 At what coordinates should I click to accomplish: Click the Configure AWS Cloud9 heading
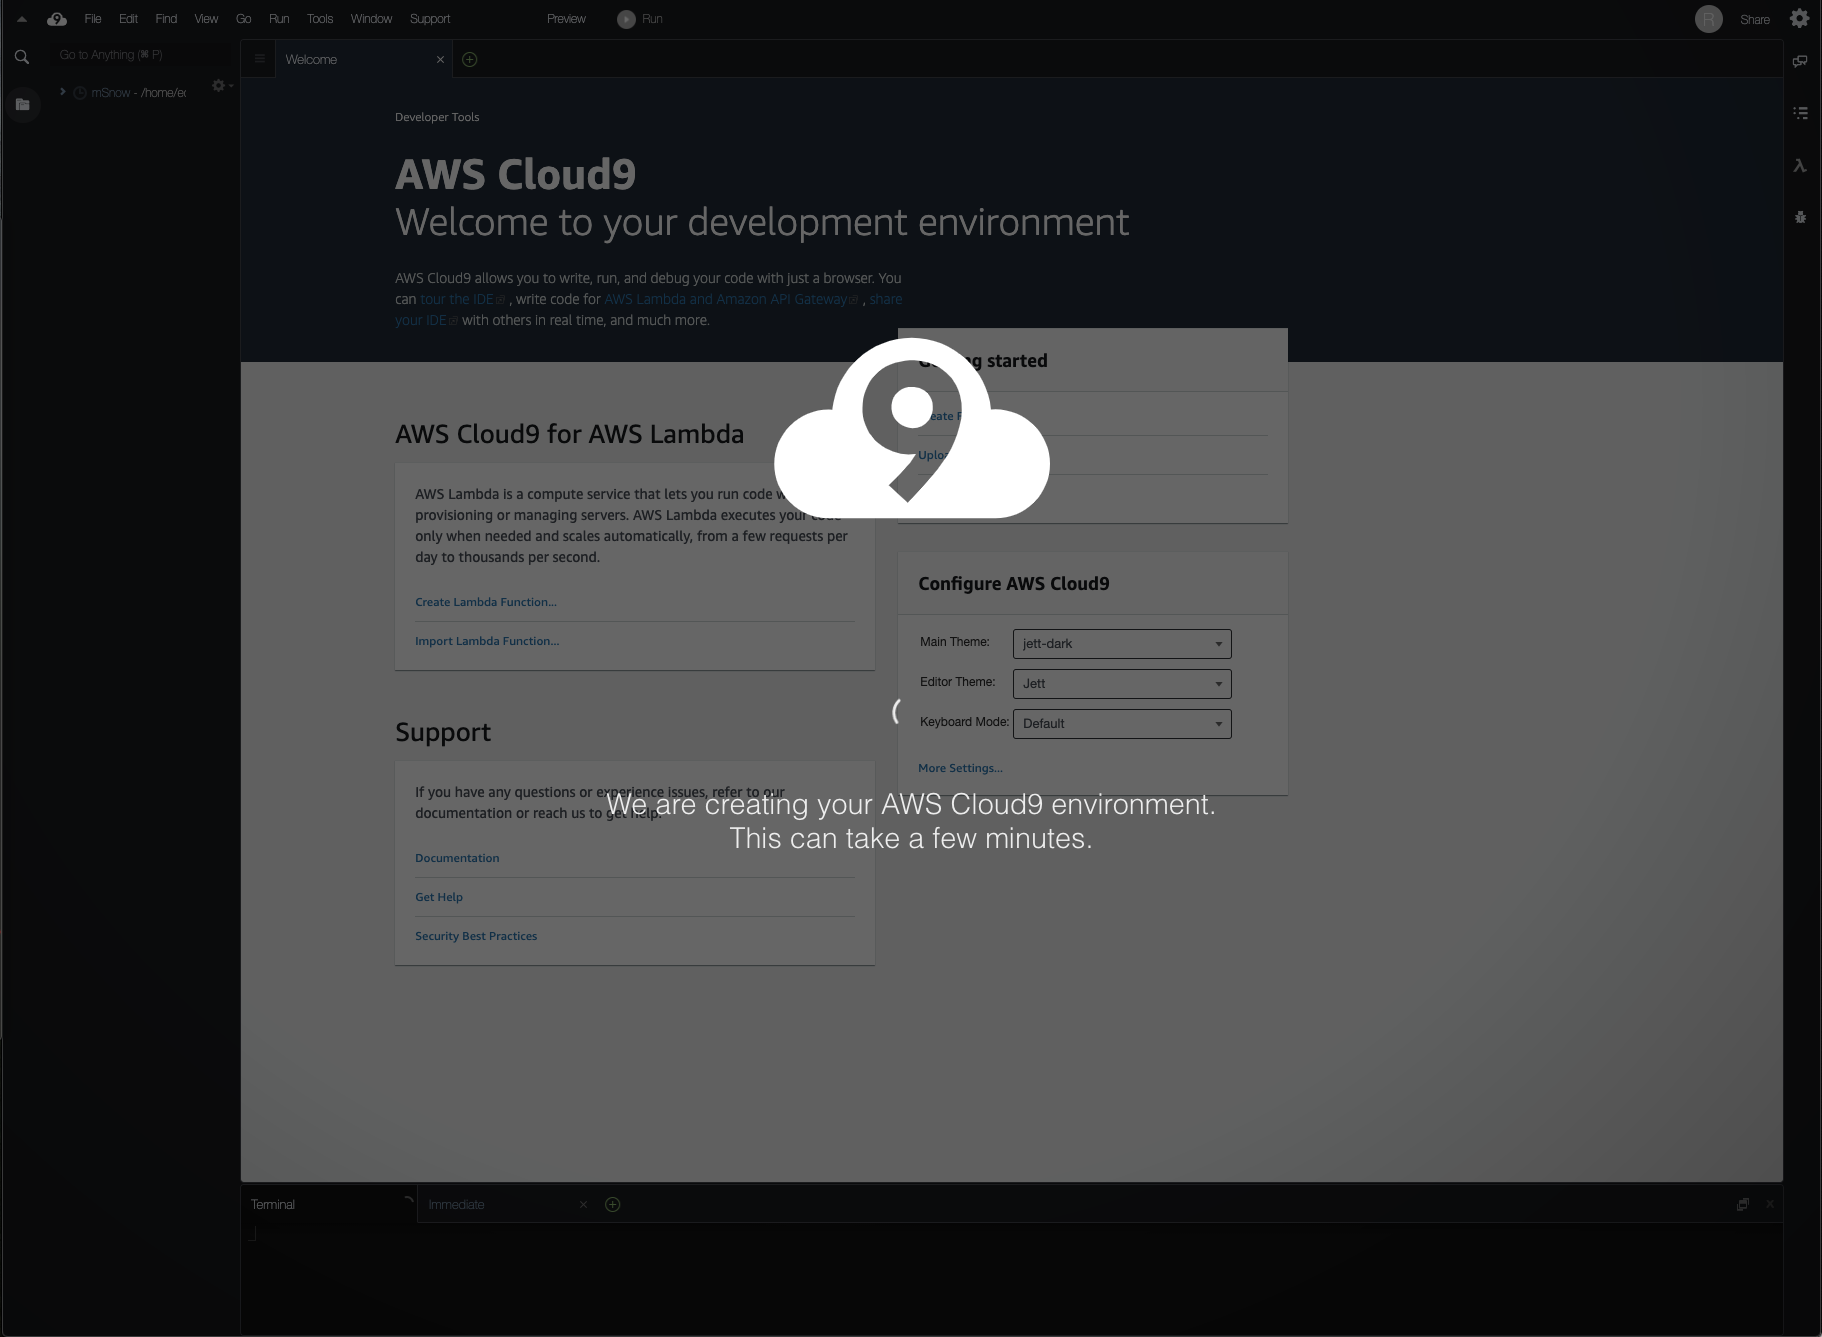tap(1014, 584)
